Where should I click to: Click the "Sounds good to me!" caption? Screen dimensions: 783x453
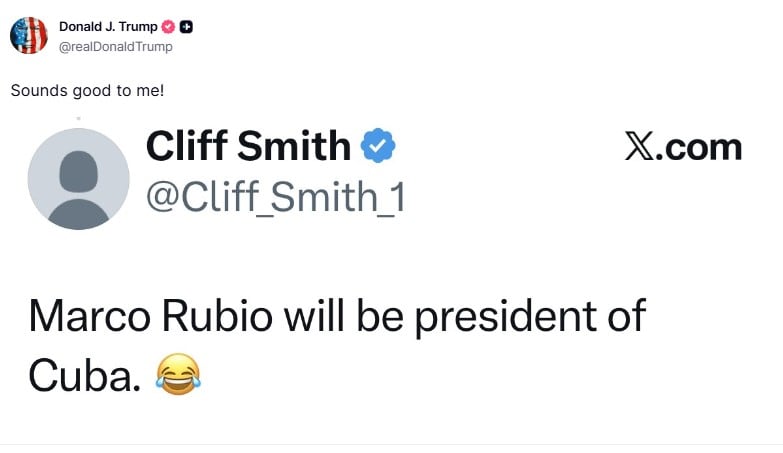(x=87, y=91)
